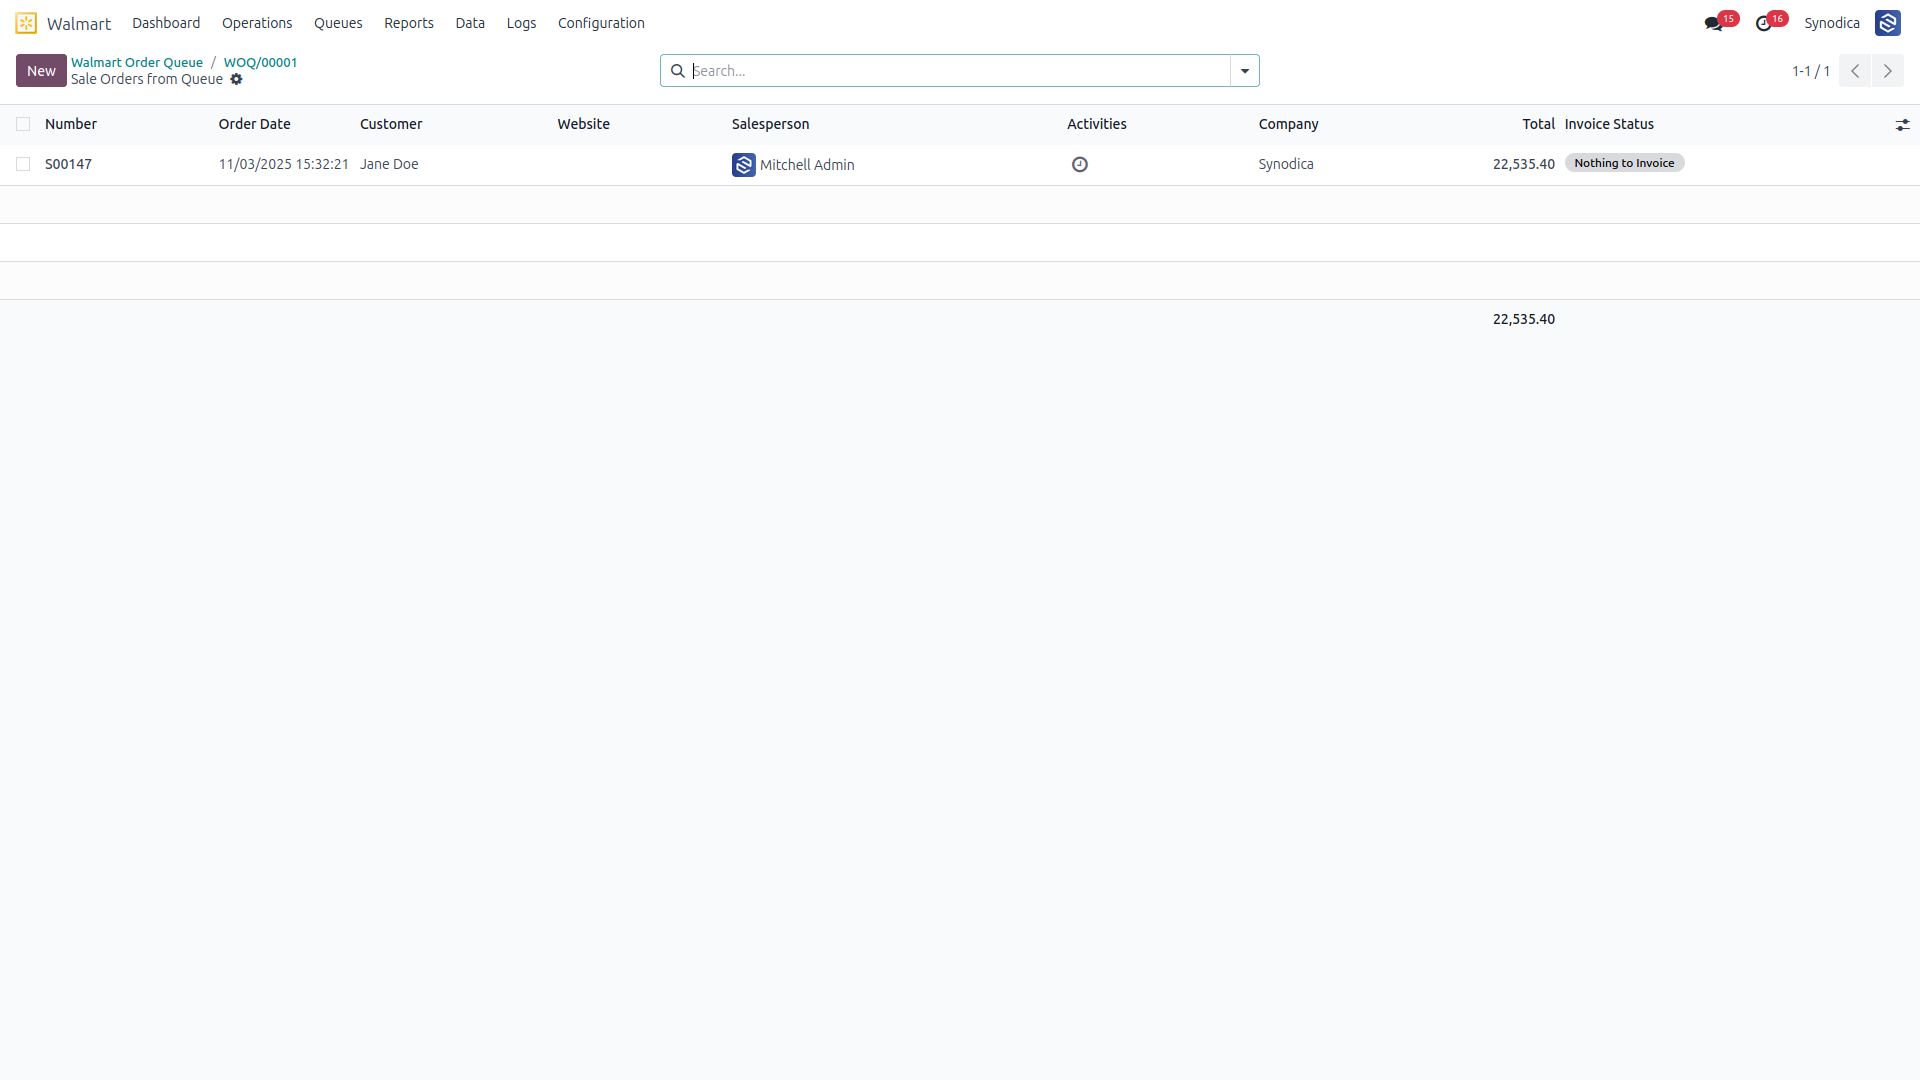Sort by the Company column header
The width and height of the screenshot is (1920, 1080).
pyautogui.click(x=1289, y=124)
